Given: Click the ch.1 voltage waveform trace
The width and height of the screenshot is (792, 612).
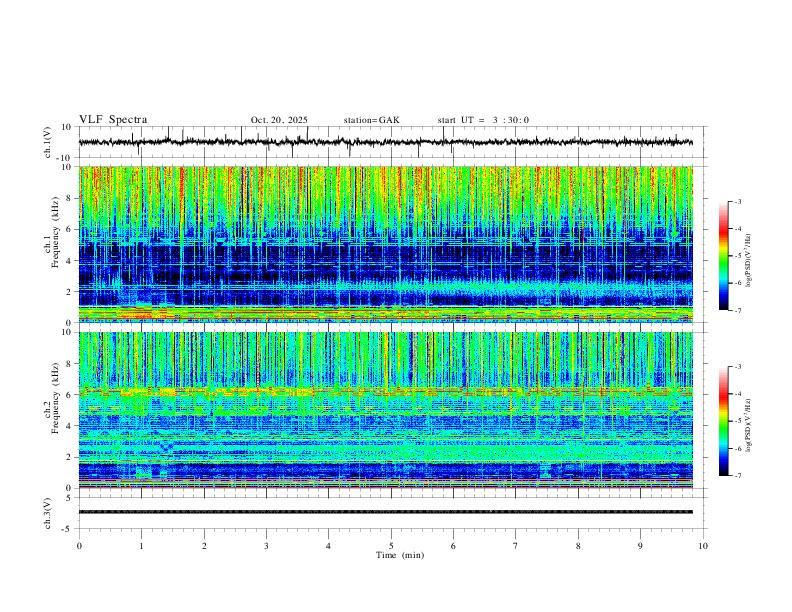Looking at the screenshot, I should 385,142.
